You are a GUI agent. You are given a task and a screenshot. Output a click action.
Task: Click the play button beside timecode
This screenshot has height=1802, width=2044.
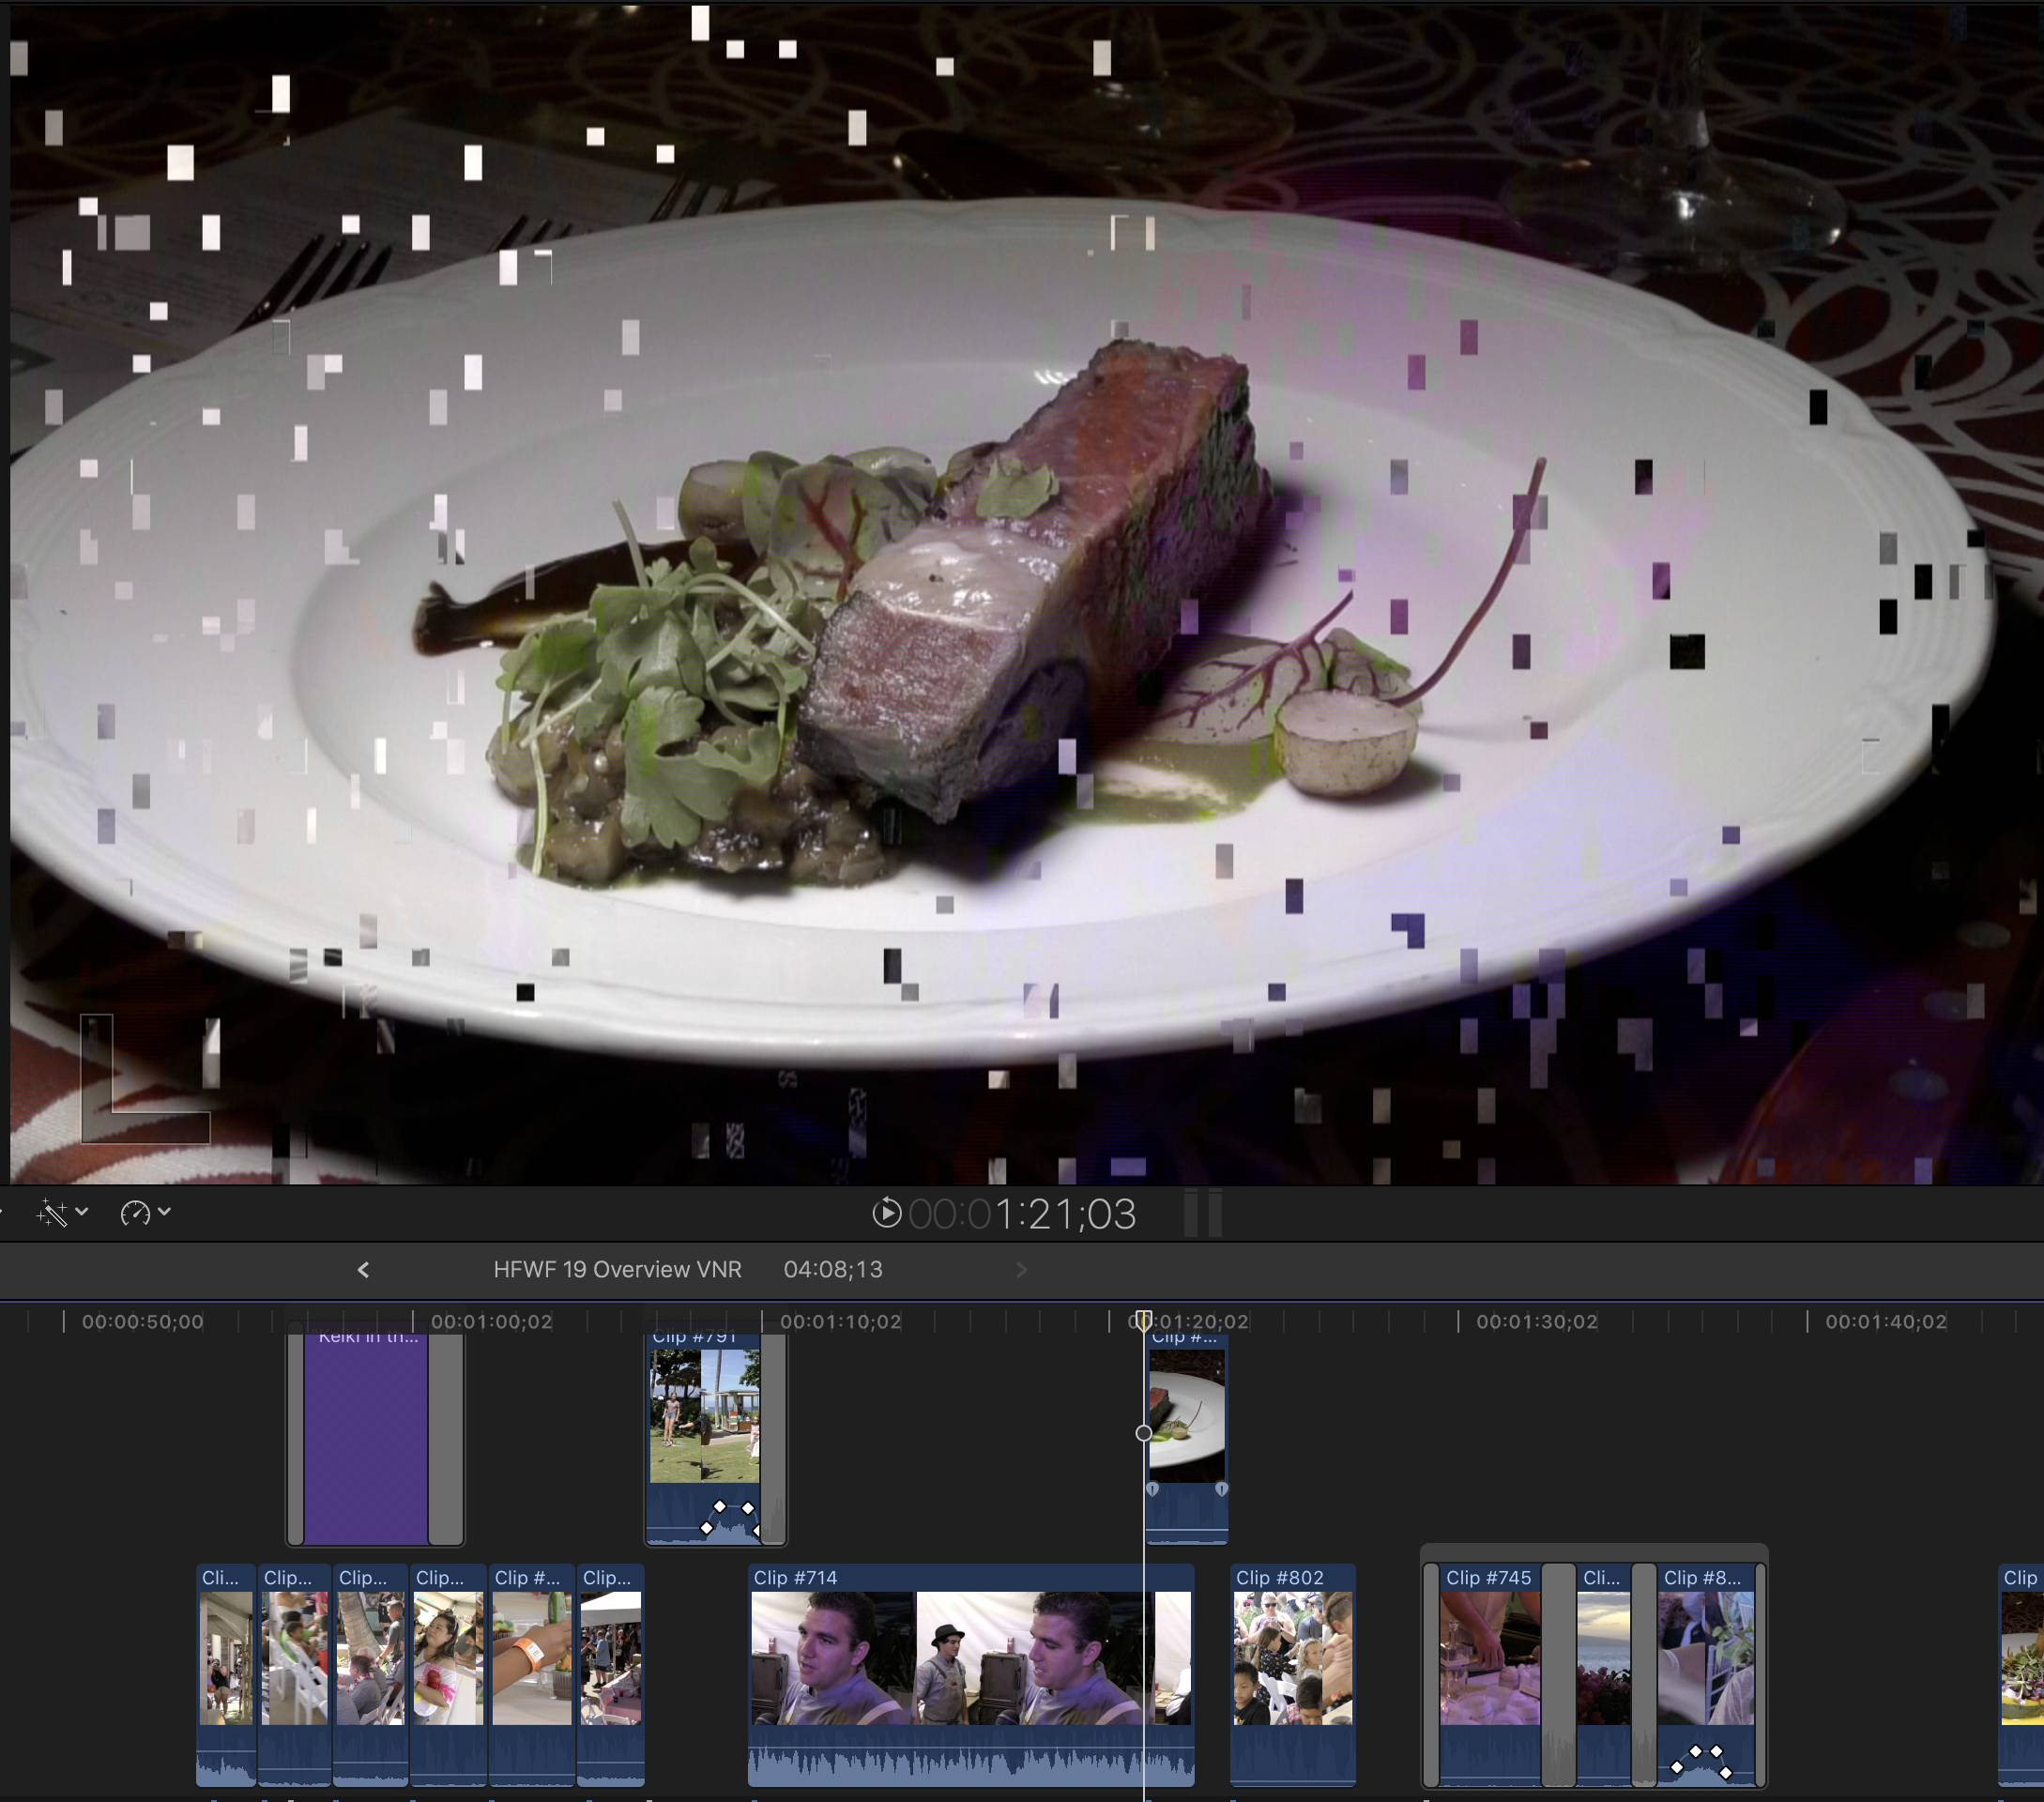click(x=886, y=1213)
